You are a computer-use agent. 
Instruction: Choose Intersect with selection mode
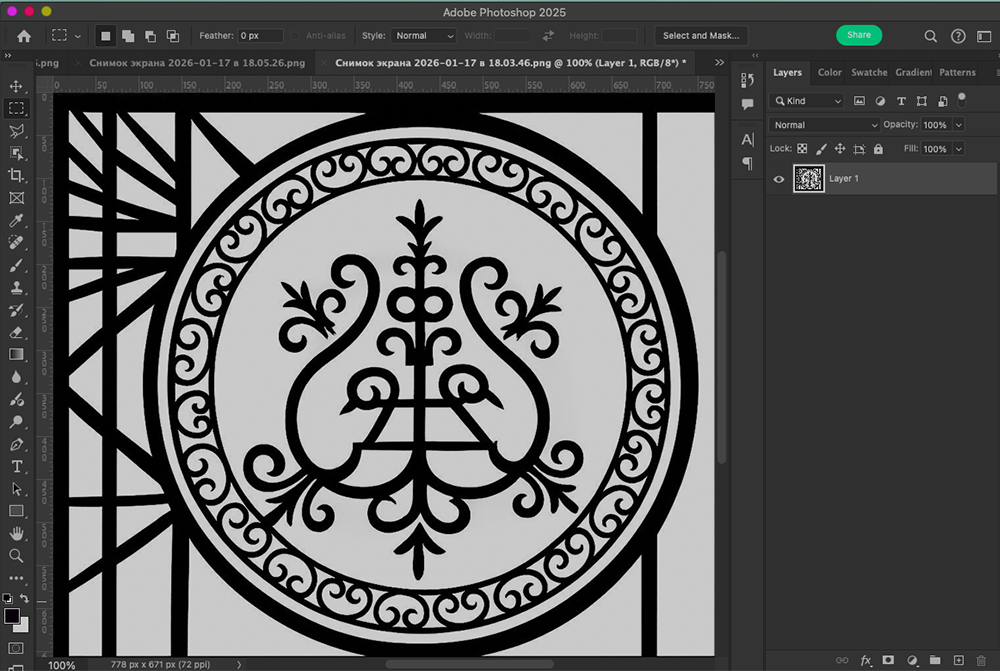point(173,36)
